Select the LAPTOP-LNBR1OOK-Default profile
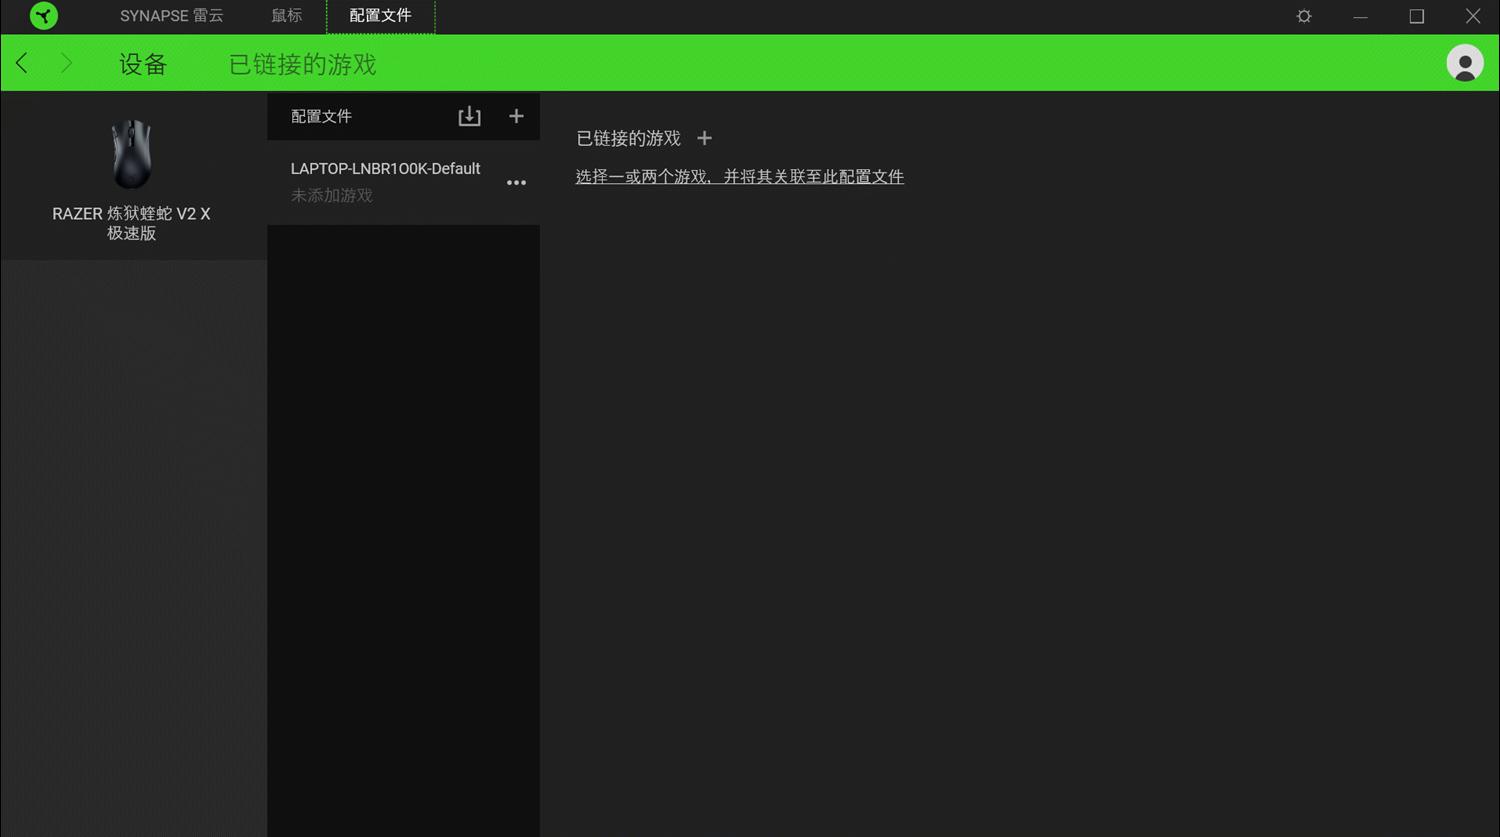 385,168
